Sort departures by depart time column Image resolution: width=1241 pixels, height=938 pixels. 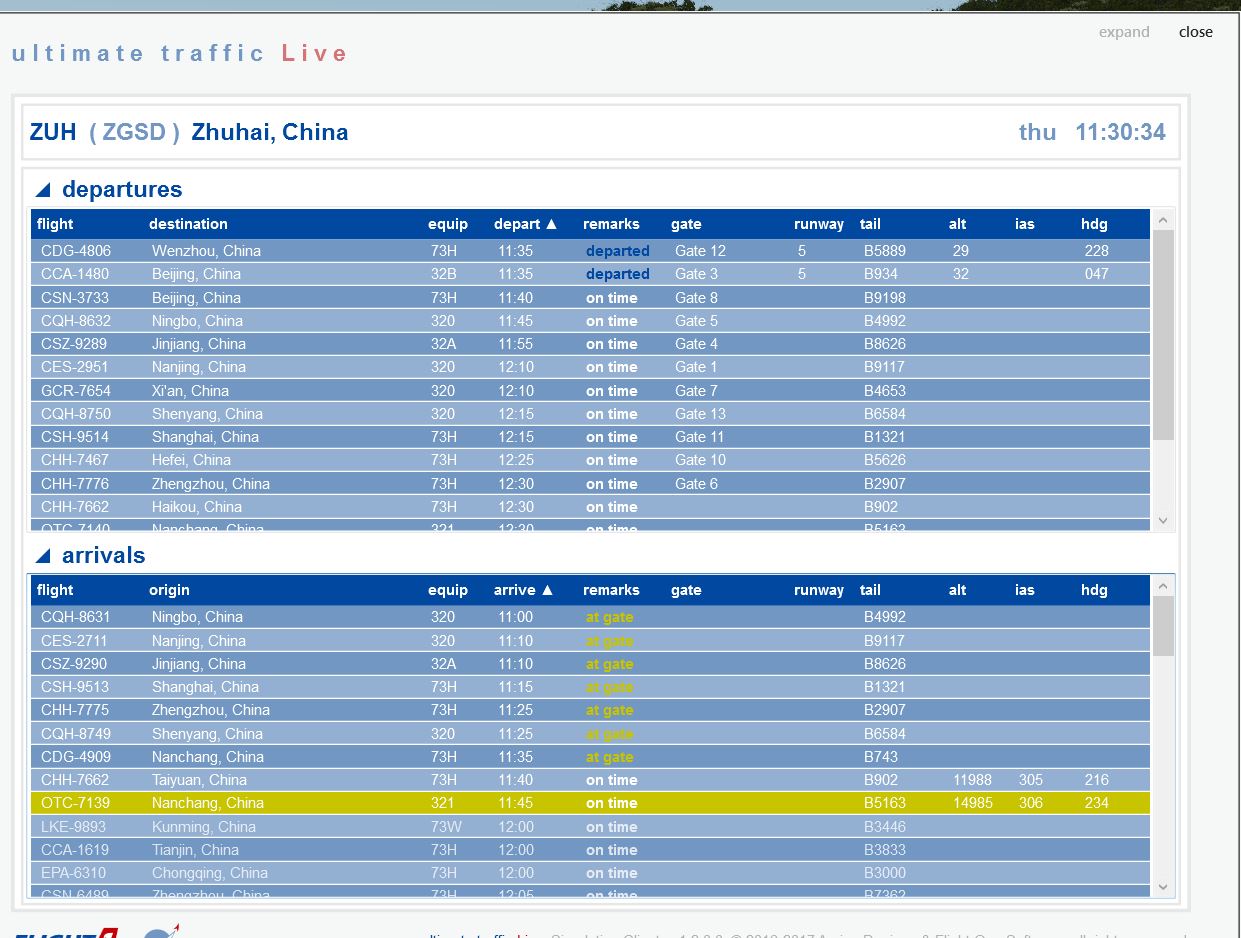point(525,224)
